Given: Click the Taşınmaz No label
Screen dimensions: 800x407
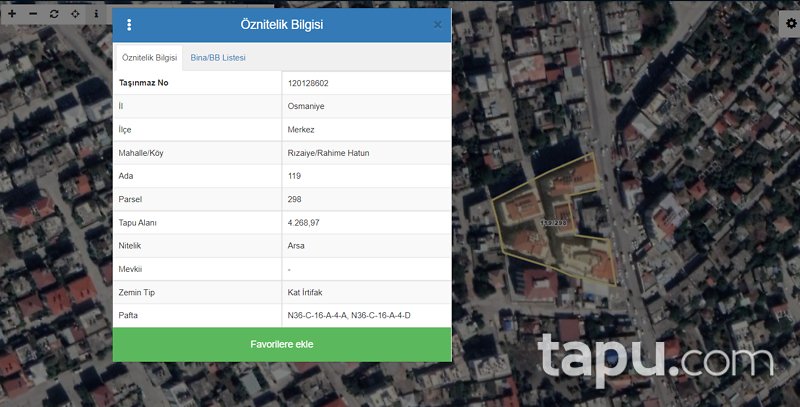Looking at the screenshot, I should (x=143, y=83).
